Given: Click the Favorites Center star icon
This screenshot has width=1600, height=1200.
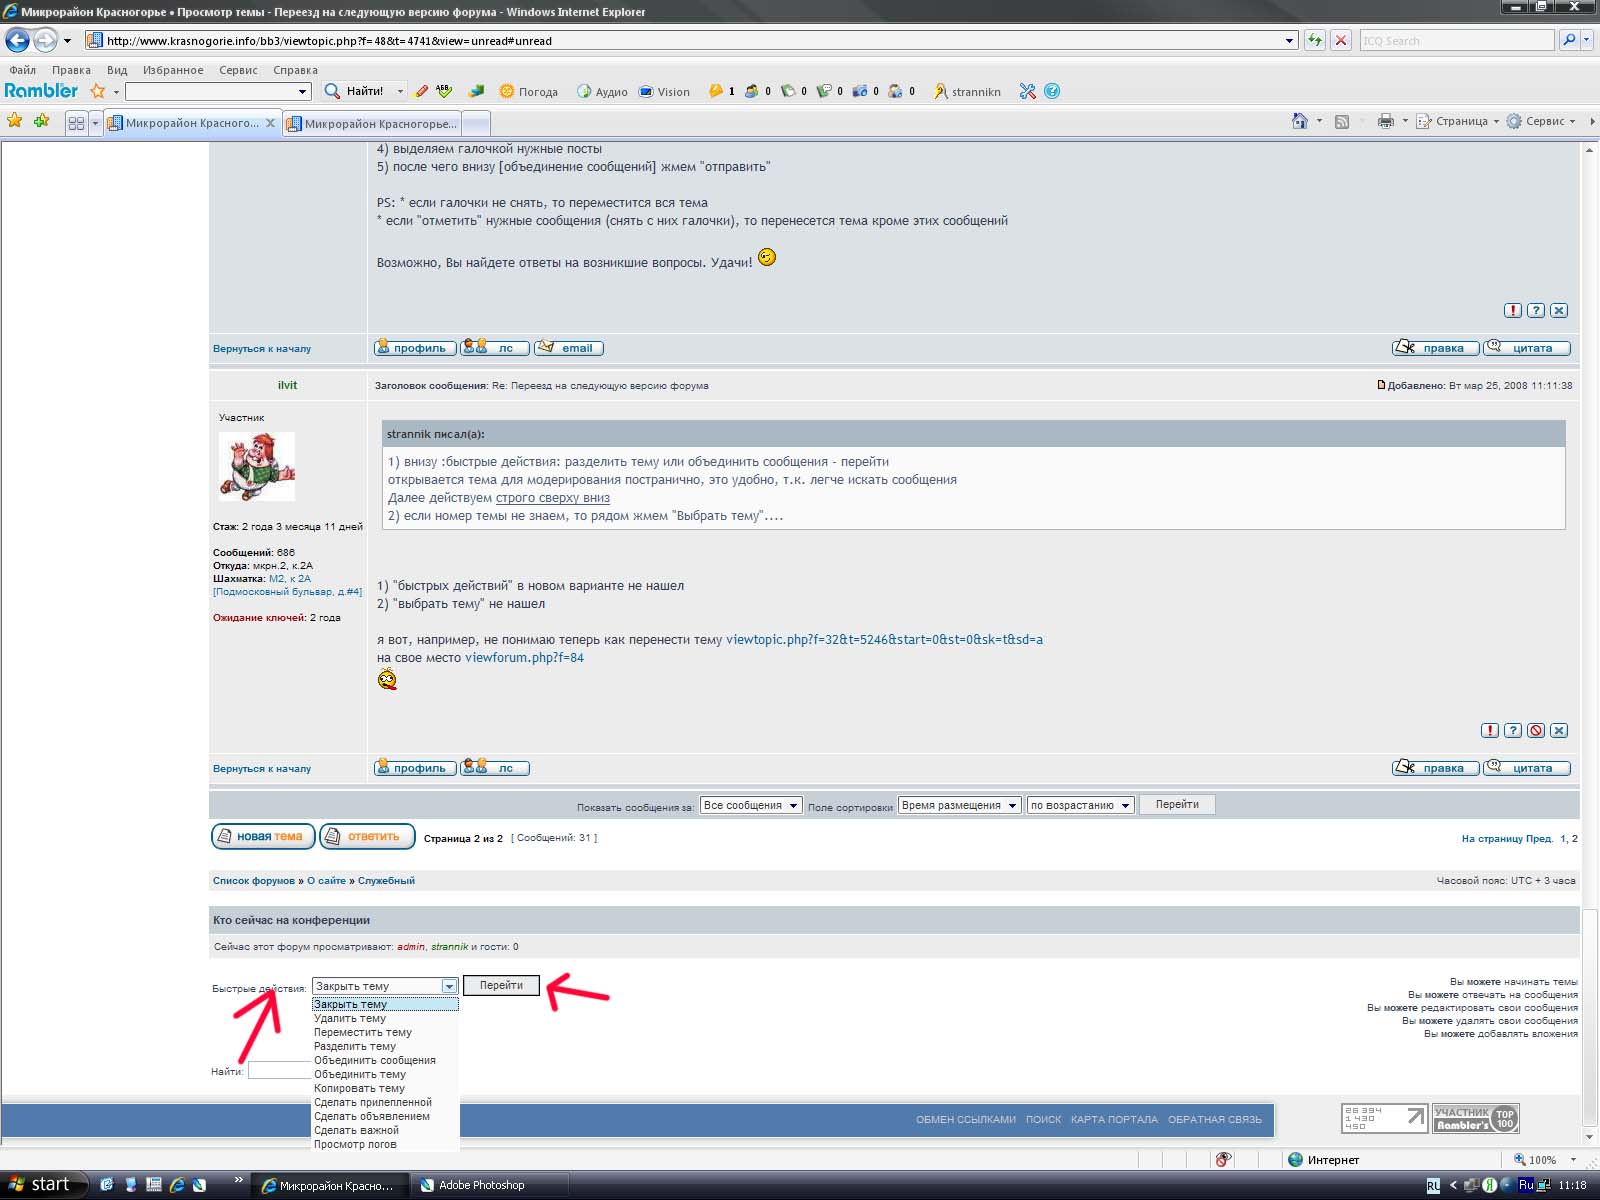Looking at the screenshot, I should pyautogui.click(x=14, y=121).
